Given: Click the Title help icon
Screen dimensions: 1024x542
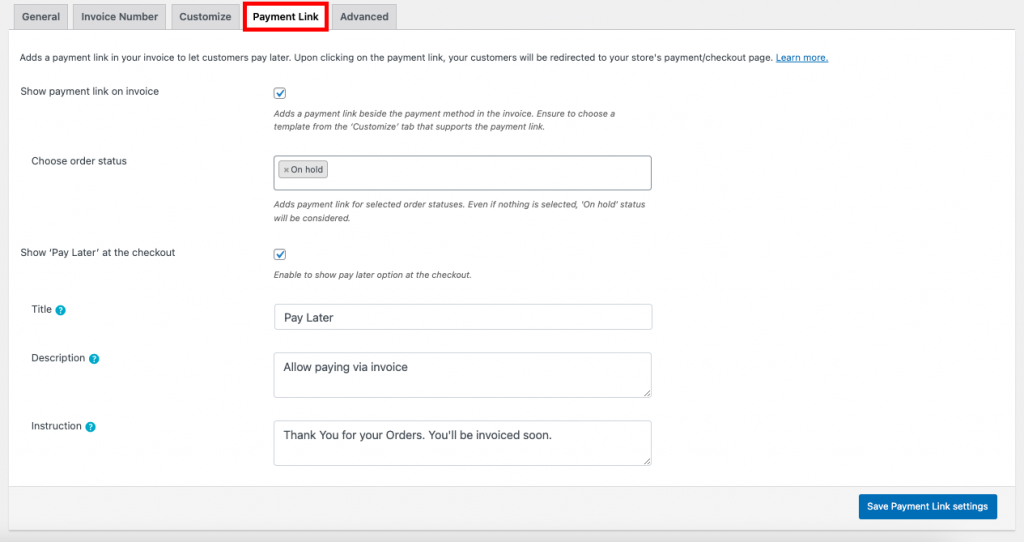Looking at the screenshot, I should point(61,310).
